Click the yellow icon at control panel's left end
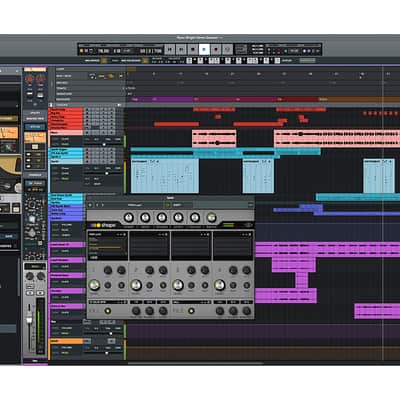This screenshot has width=400, height=400. (81, 51)
